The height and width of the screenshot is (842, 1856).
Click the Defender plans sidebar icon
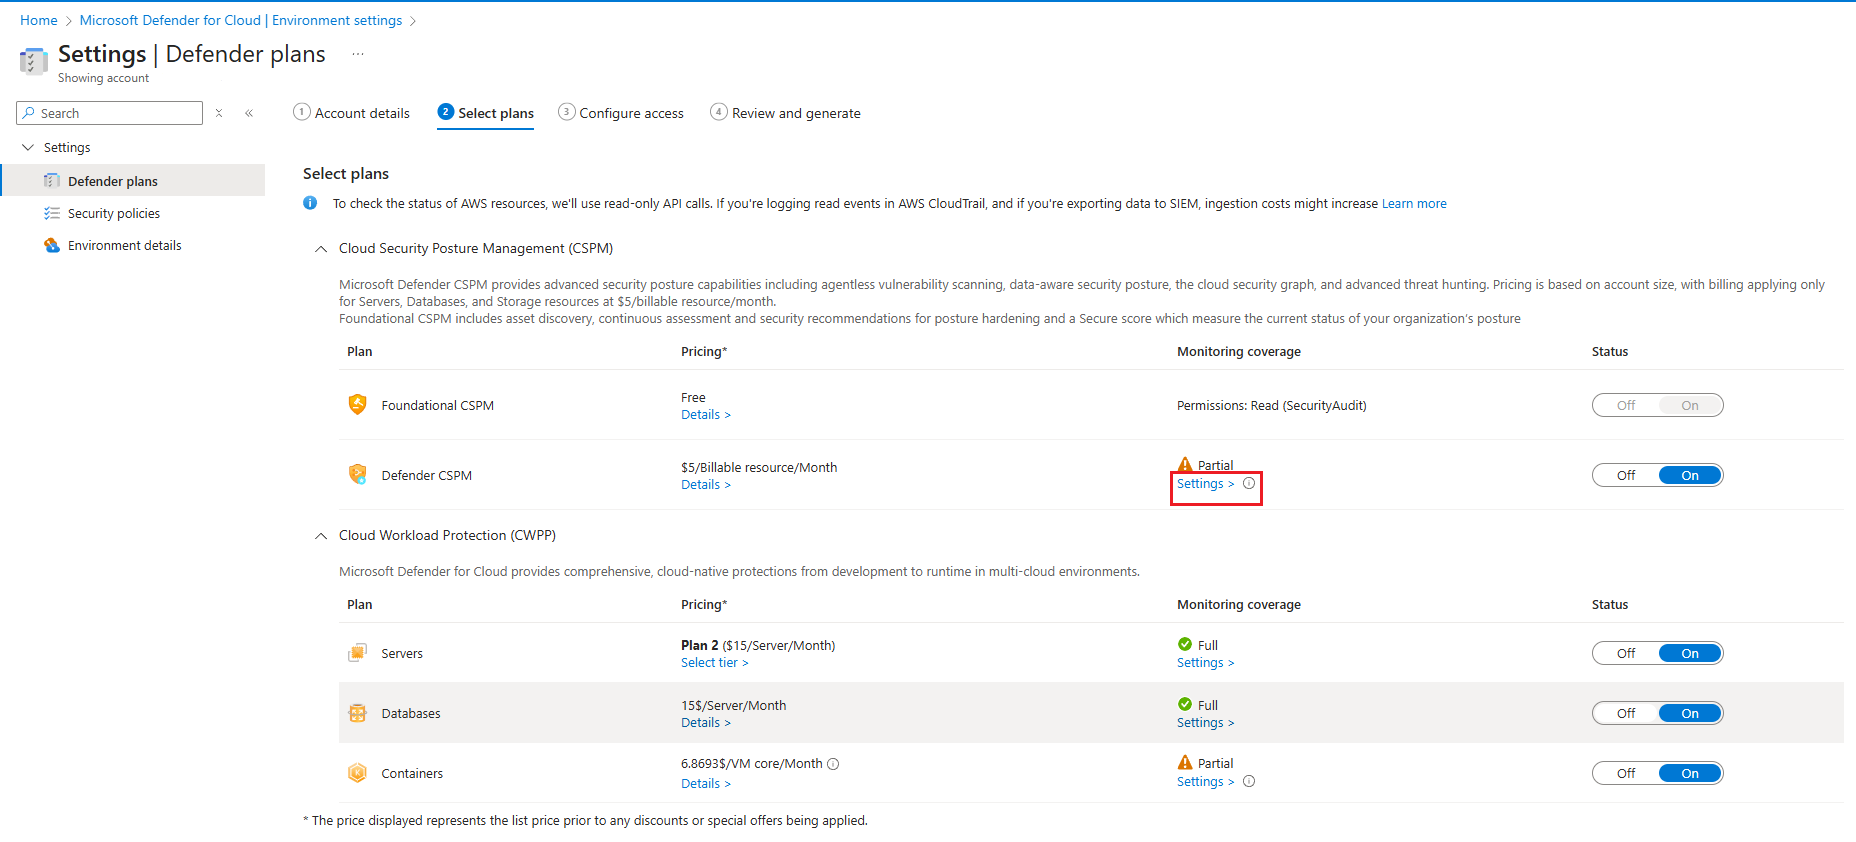pos(52,181)
